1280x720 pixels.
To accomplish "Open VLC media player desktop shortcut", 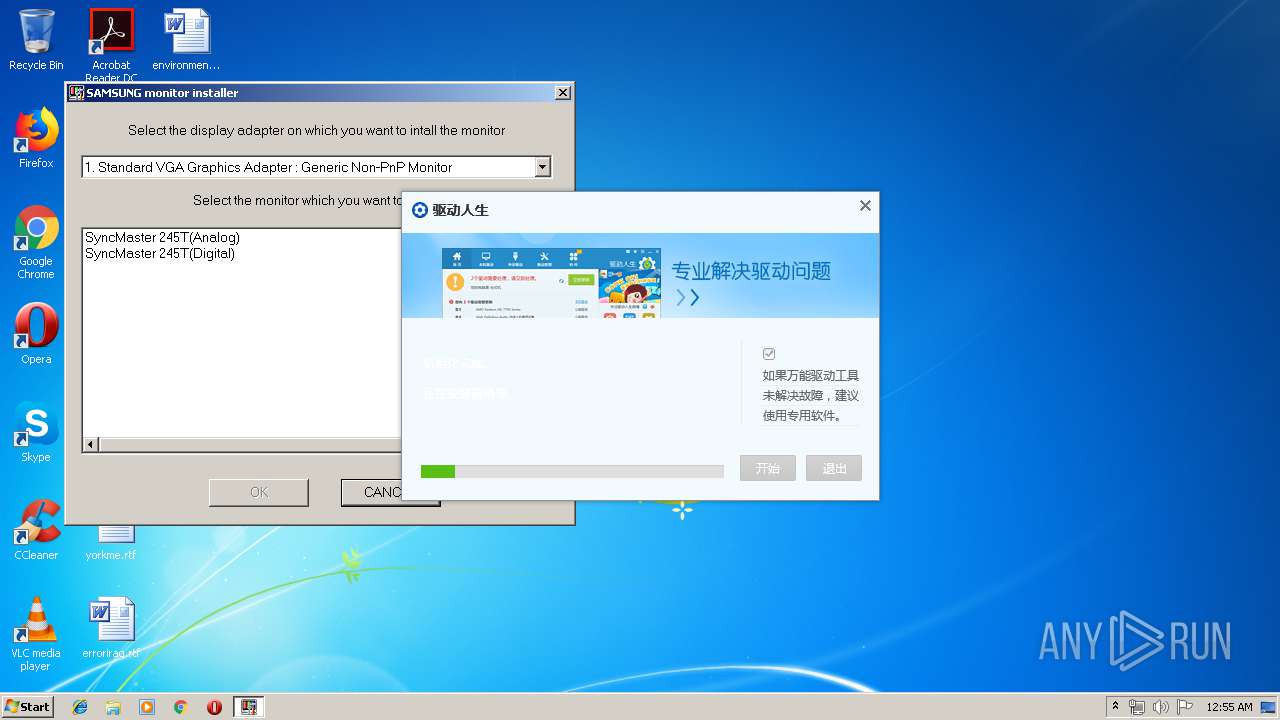I will (36, 634).
